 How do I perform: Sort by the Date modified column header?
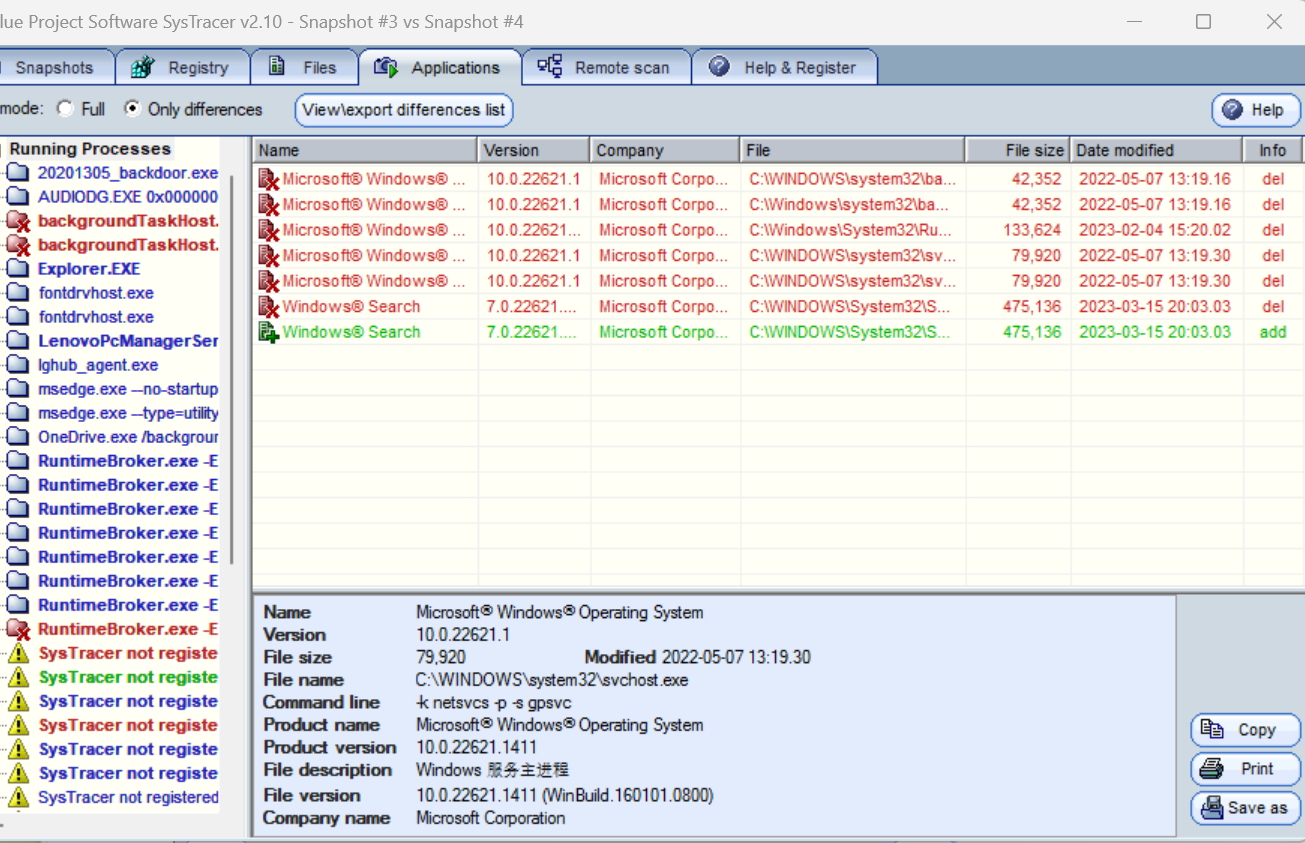[1157, 150]
